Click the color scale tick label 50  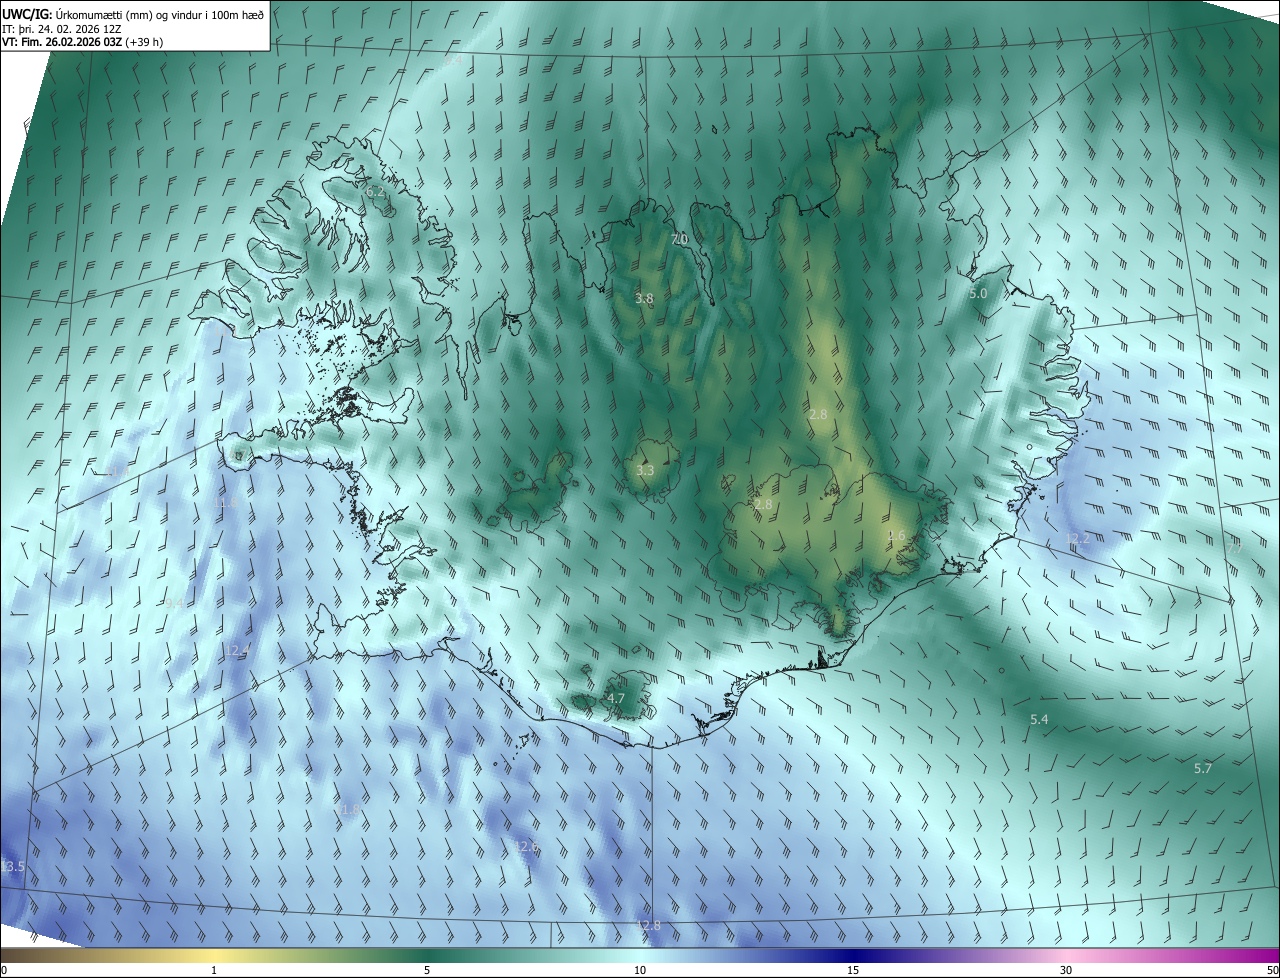pos(1272,970)
